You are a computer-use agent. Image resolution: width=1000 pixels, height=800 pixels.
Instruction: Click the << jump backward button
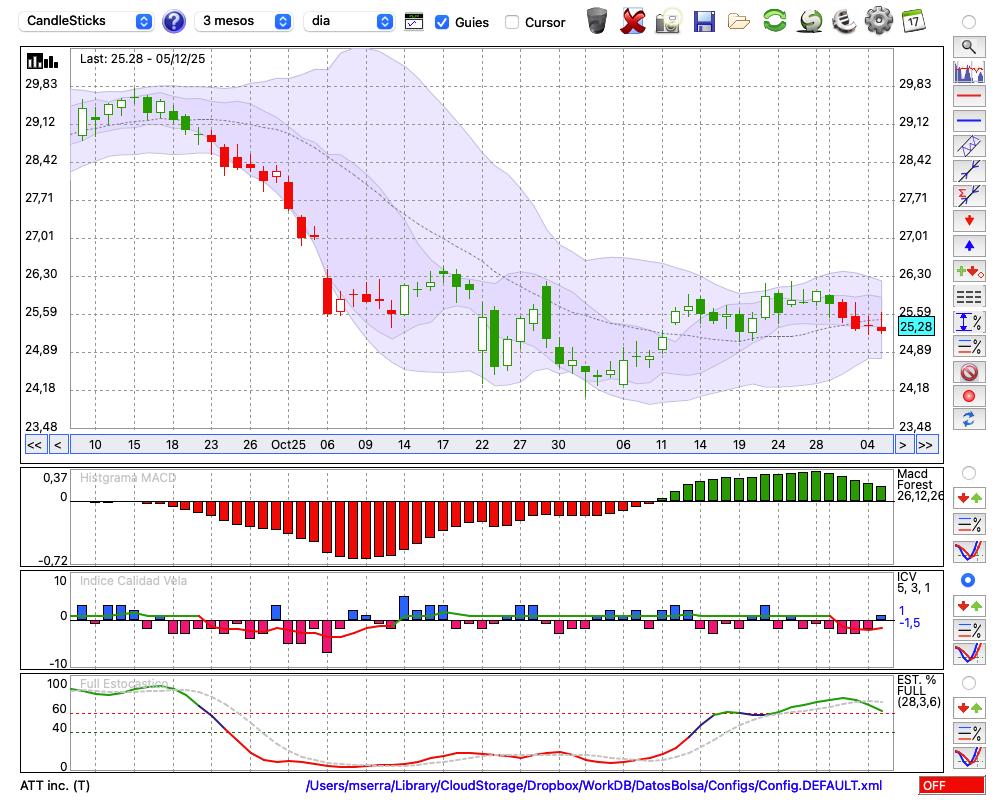[x=34, y=445]
